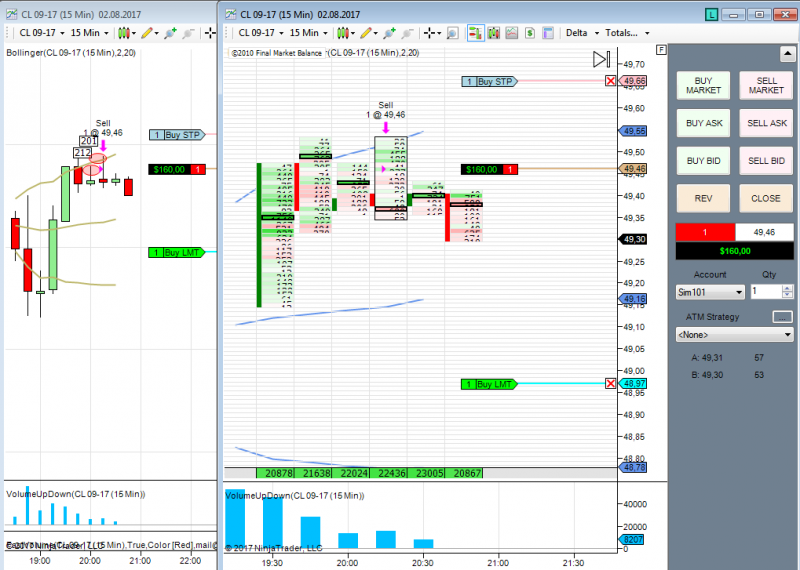The image size is (800, 570).
Task: Select crosshair tool in left chart toolbar
Action: 210,33
